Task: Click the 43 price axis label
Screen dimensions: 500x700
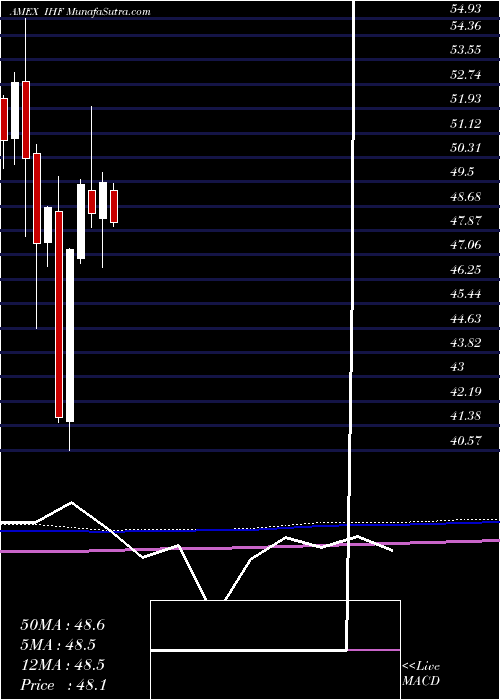Action: click(x=458, y=367)
